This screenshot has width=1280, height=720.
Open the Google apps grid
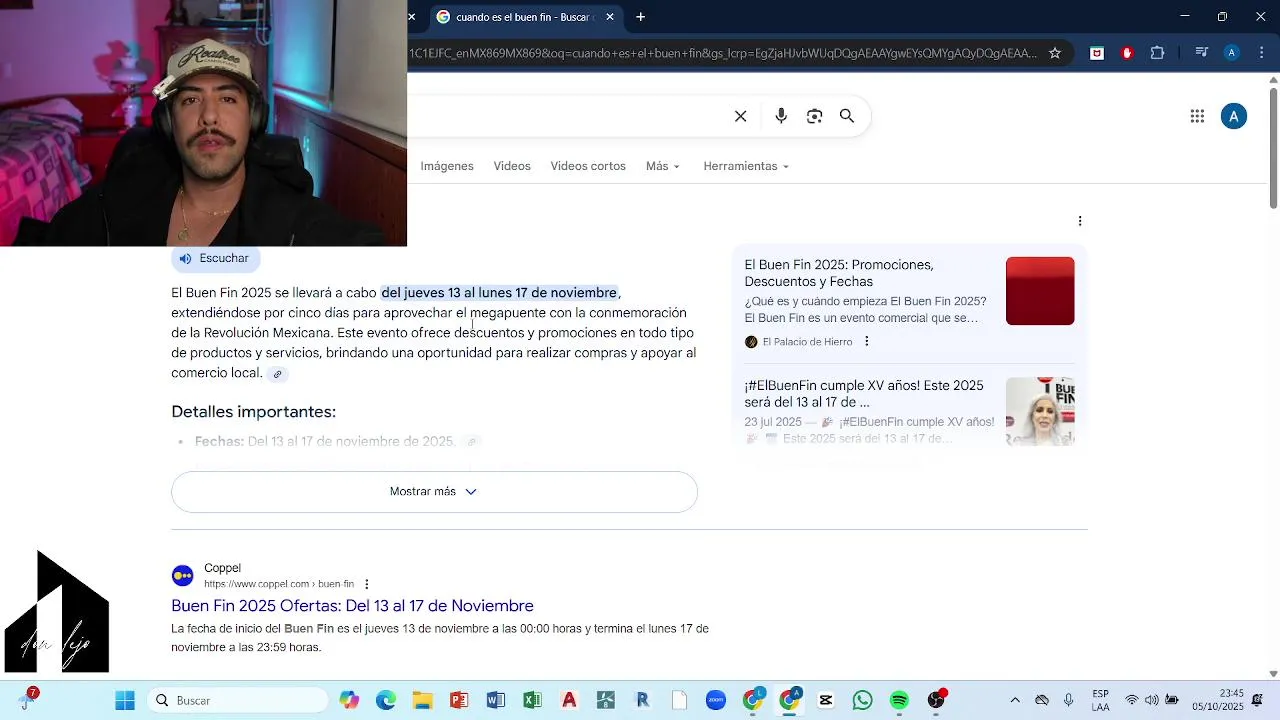(1197, 116)
